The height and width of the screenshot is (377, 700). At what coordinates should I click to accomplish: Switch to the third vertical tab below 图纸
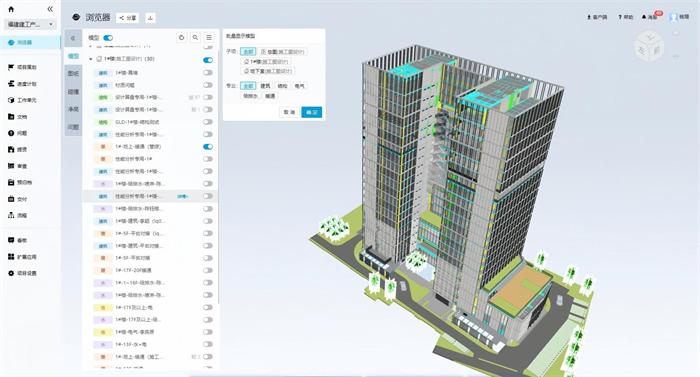(73, 92)
